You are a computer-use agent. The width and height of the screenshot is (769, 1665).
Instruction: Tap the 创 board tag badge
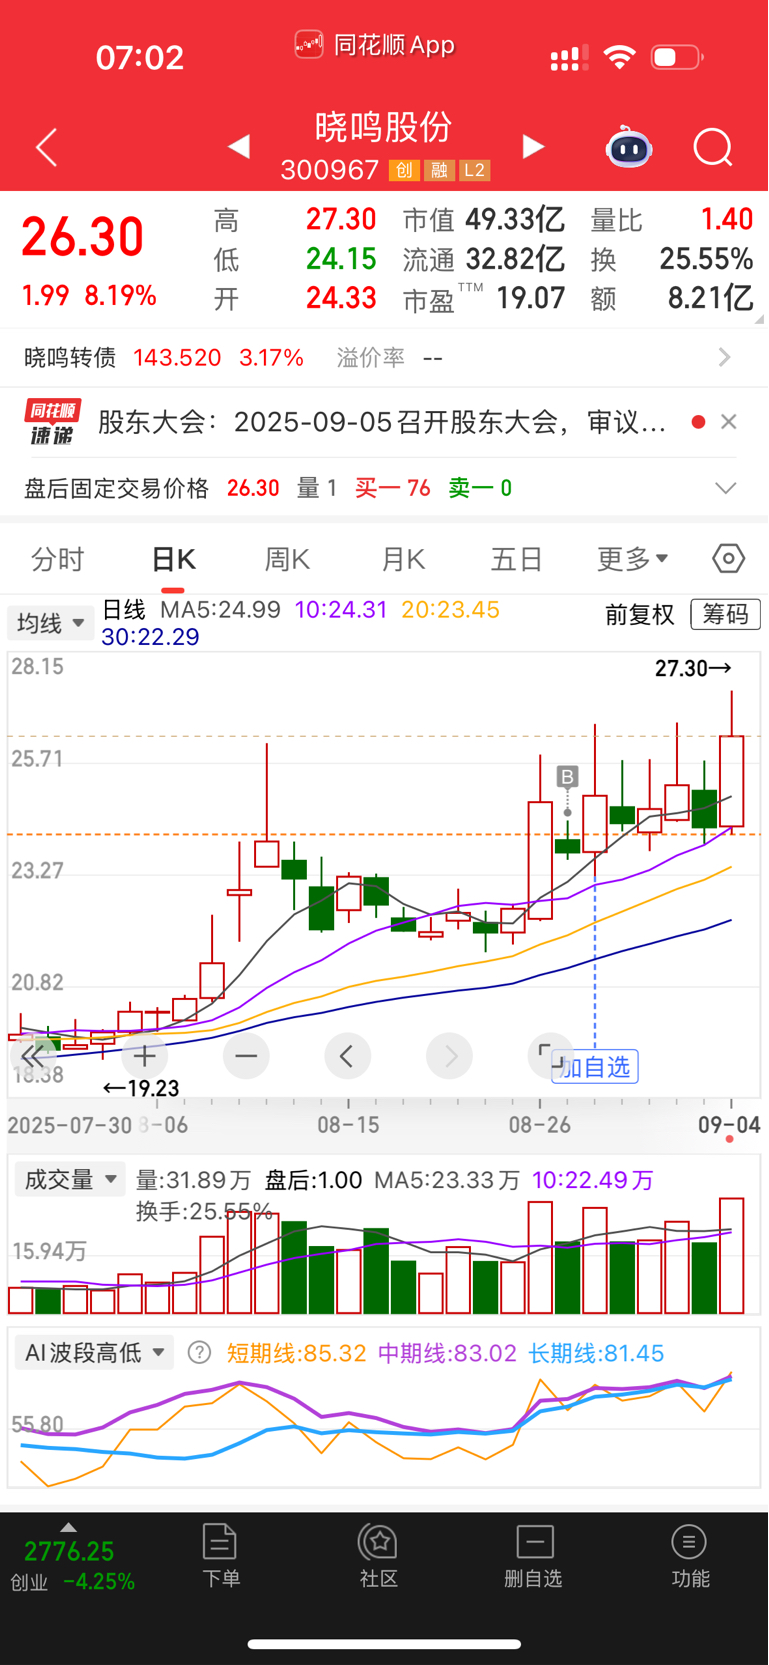tap(403, 171)
